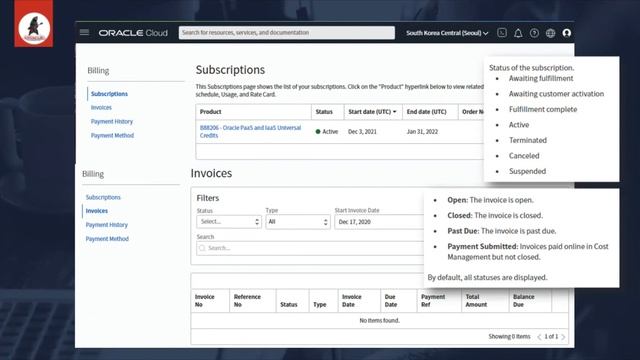
Task: Open the notifications bell
Action: (518, 33)
